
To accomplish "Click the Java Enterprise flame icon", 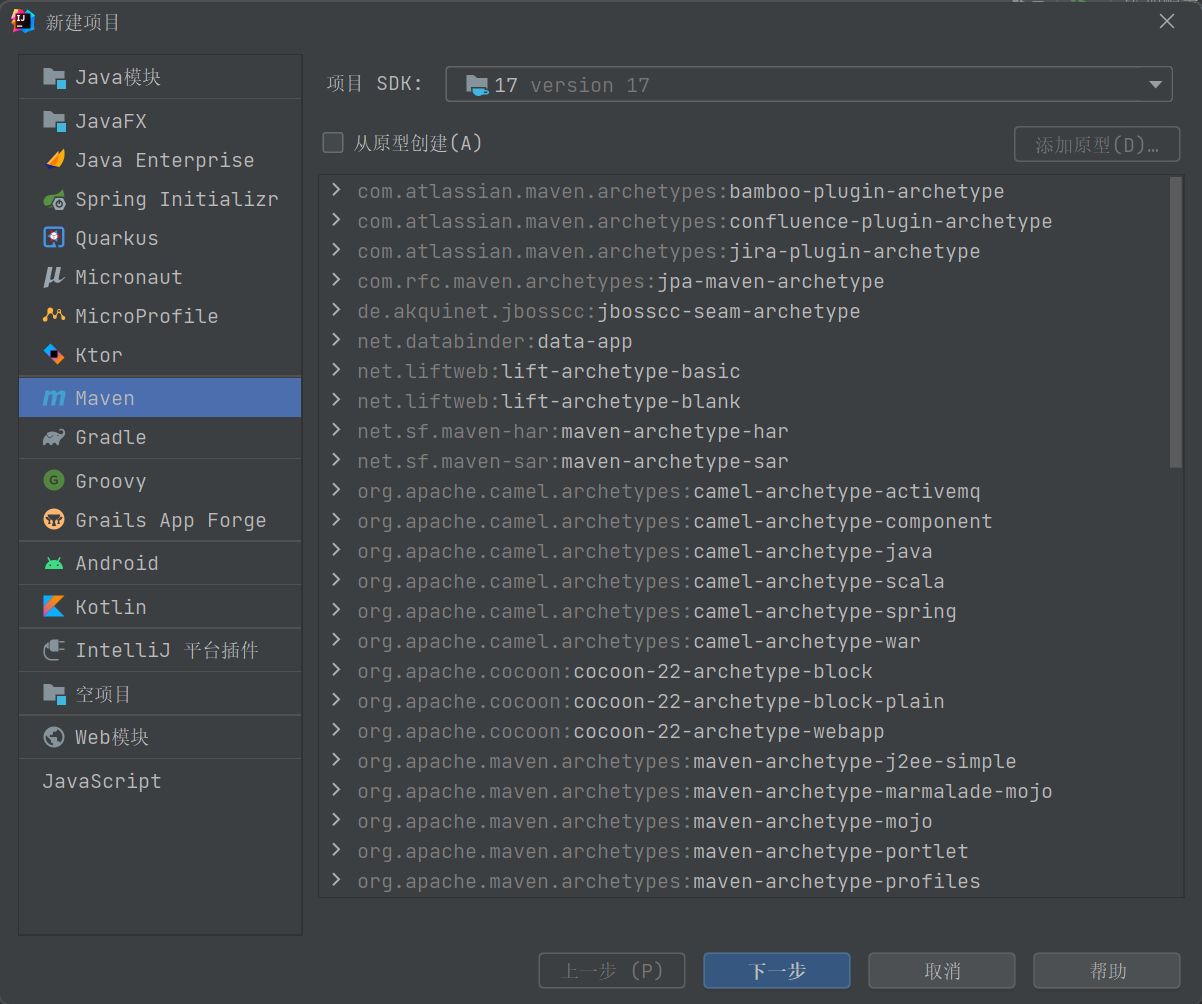I will point(54,160).
